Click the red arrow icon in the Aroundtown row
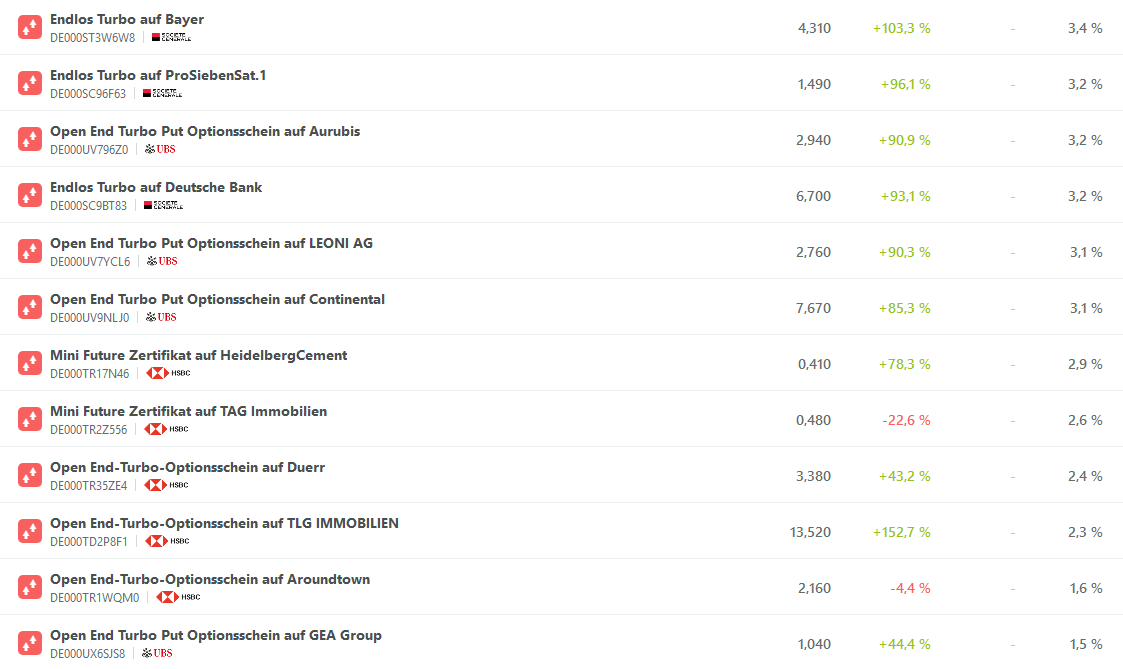The width and height of the screenshot is (1123, 669). point(30,587)
